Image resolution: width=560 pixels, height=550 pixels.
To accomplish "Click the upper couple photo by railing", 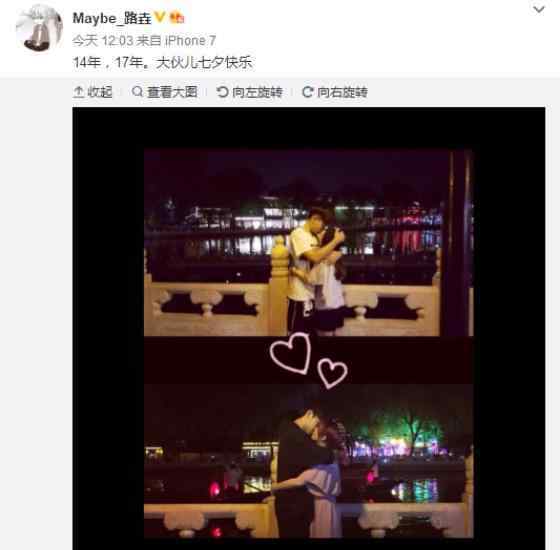I will point(309,243).
